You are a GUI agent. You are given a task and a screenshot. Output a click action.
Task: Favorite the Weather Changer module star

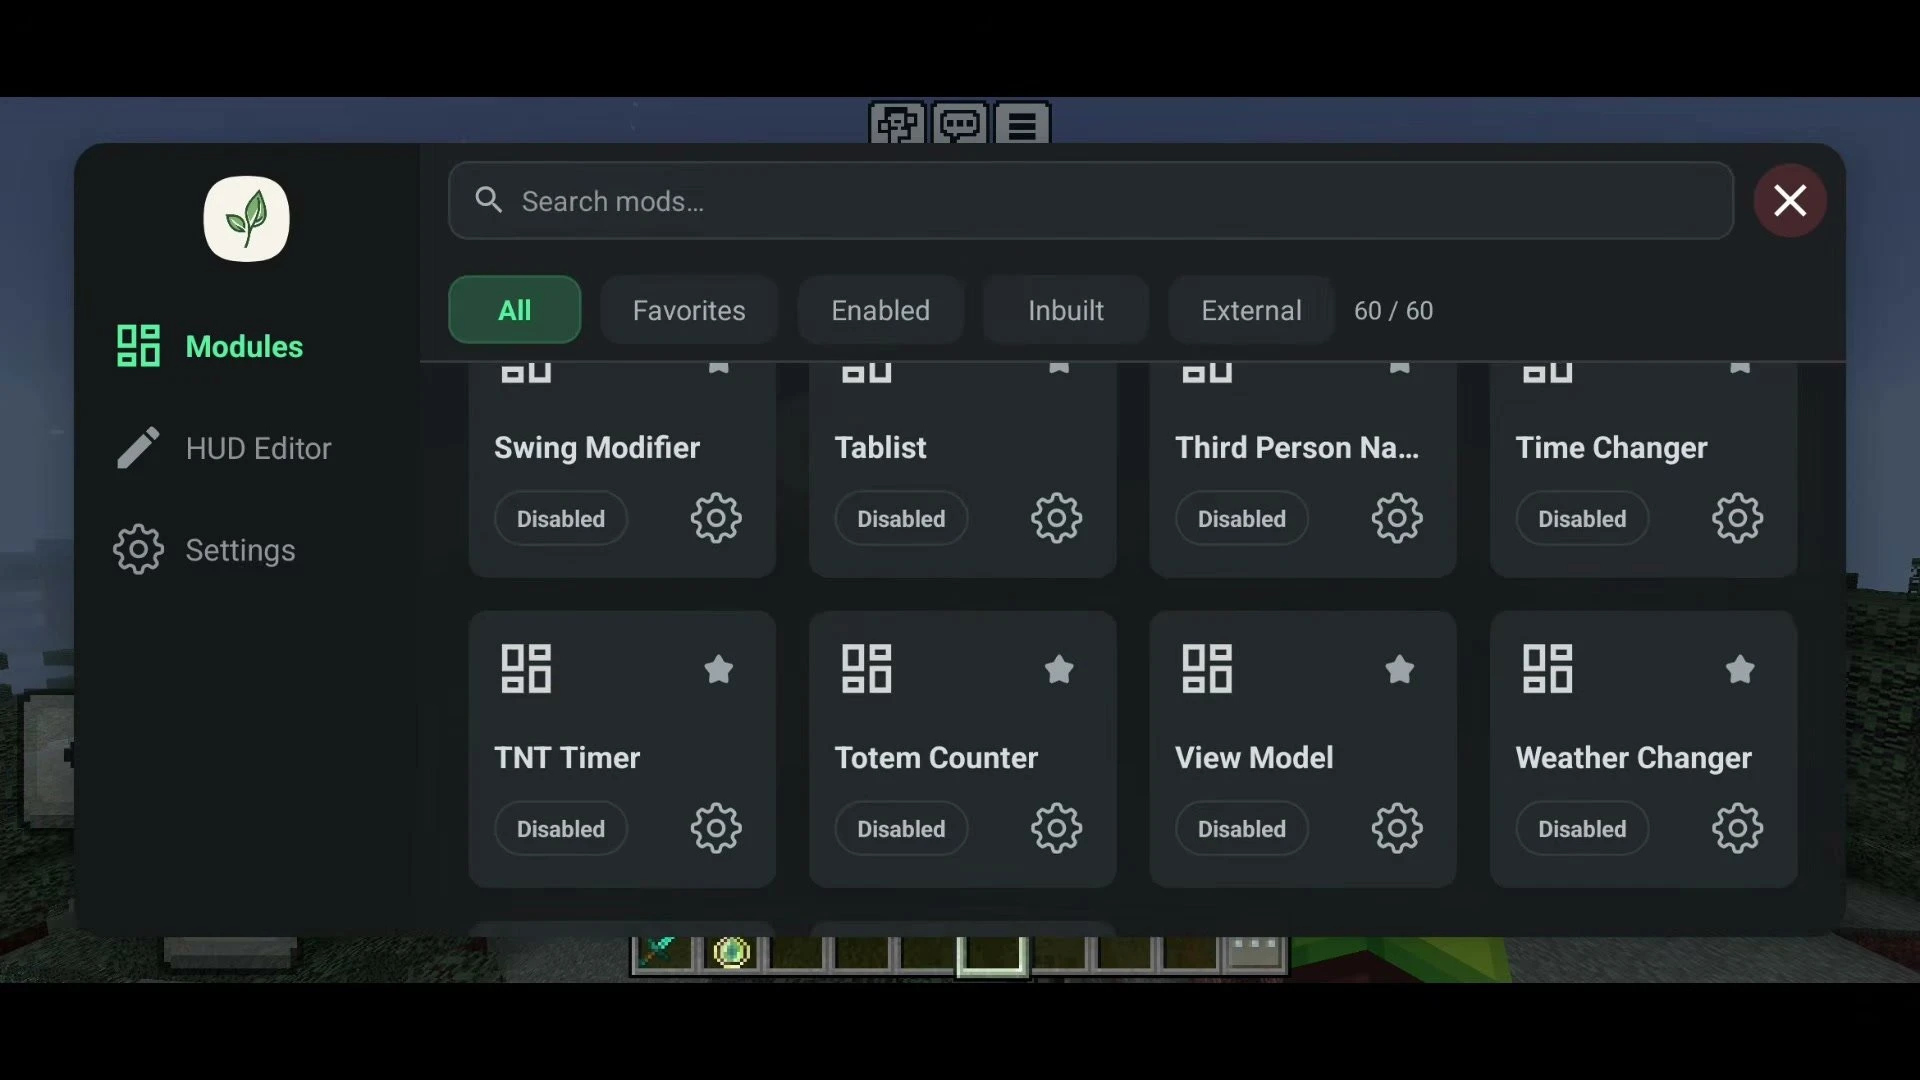(x=1740, y=669)
